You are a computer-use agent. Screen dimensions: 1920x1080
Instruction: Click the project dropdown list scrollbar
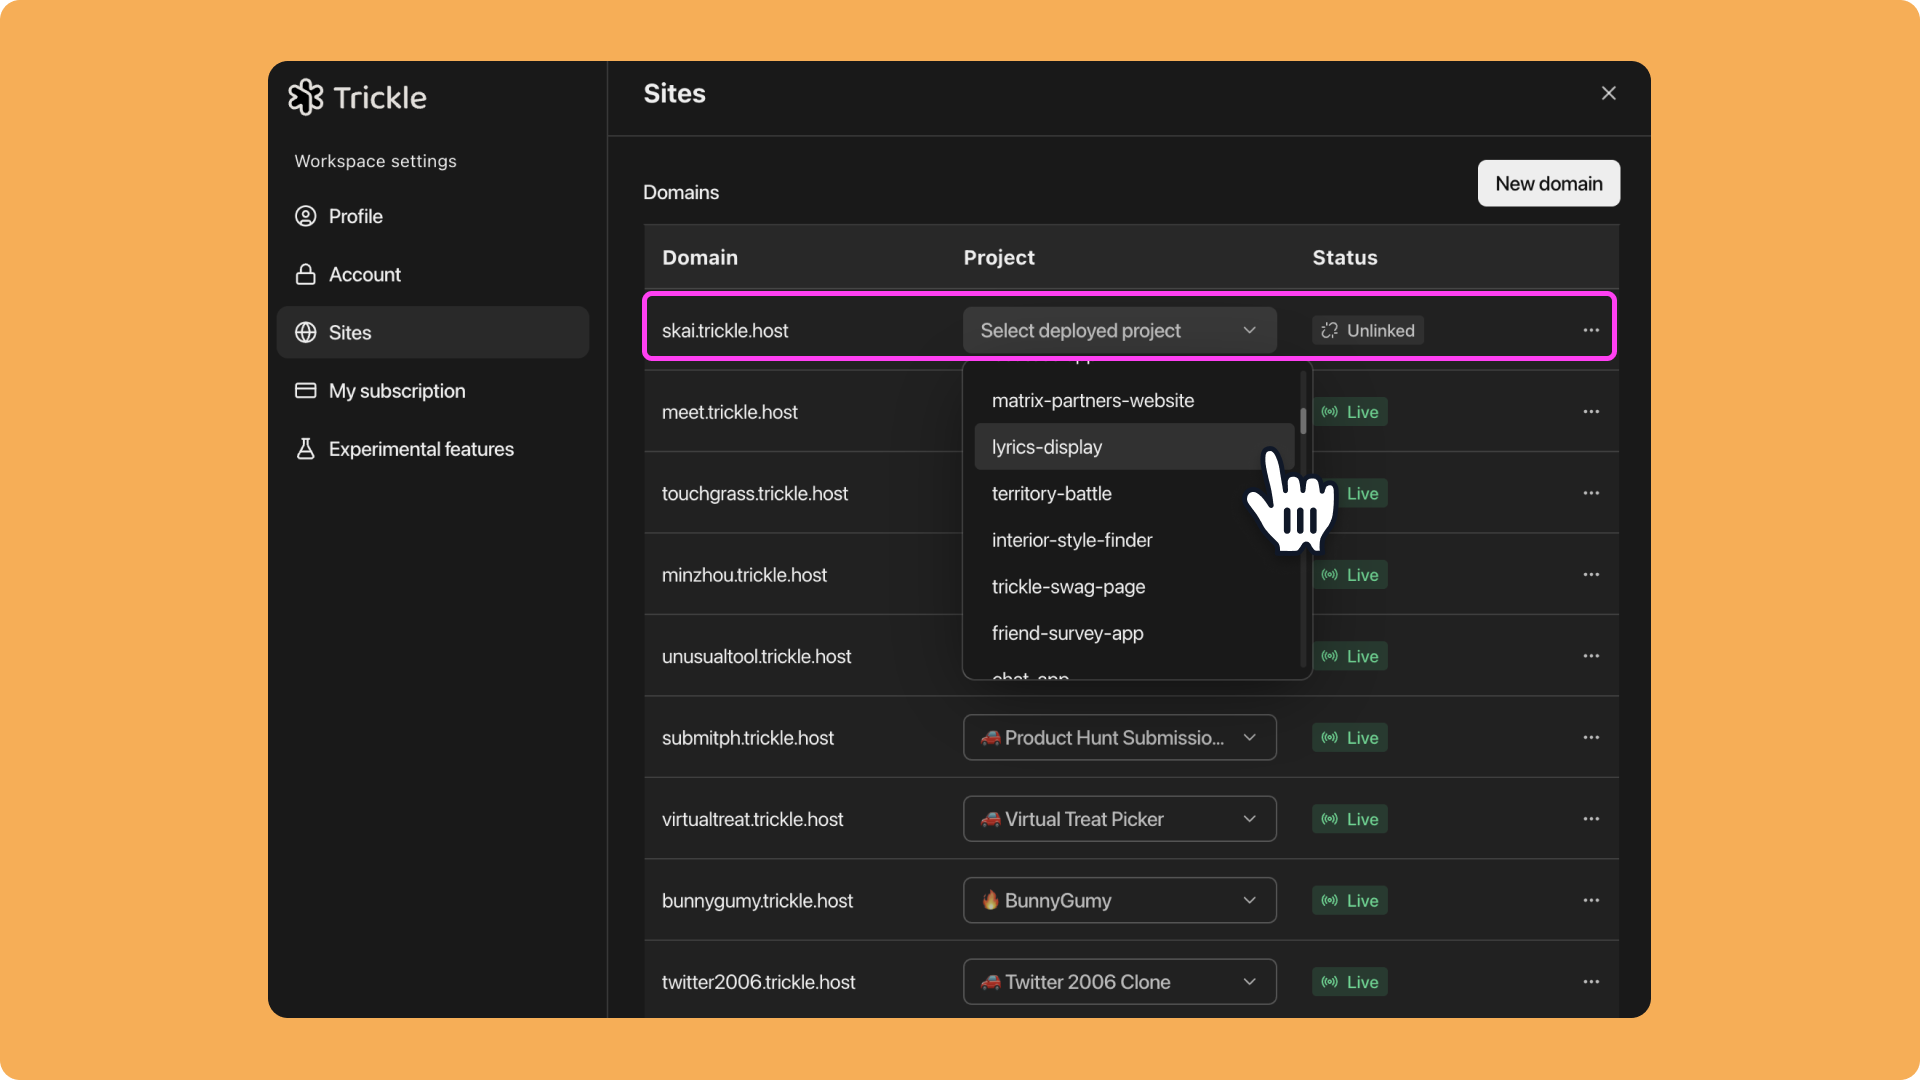(1303, 421)
